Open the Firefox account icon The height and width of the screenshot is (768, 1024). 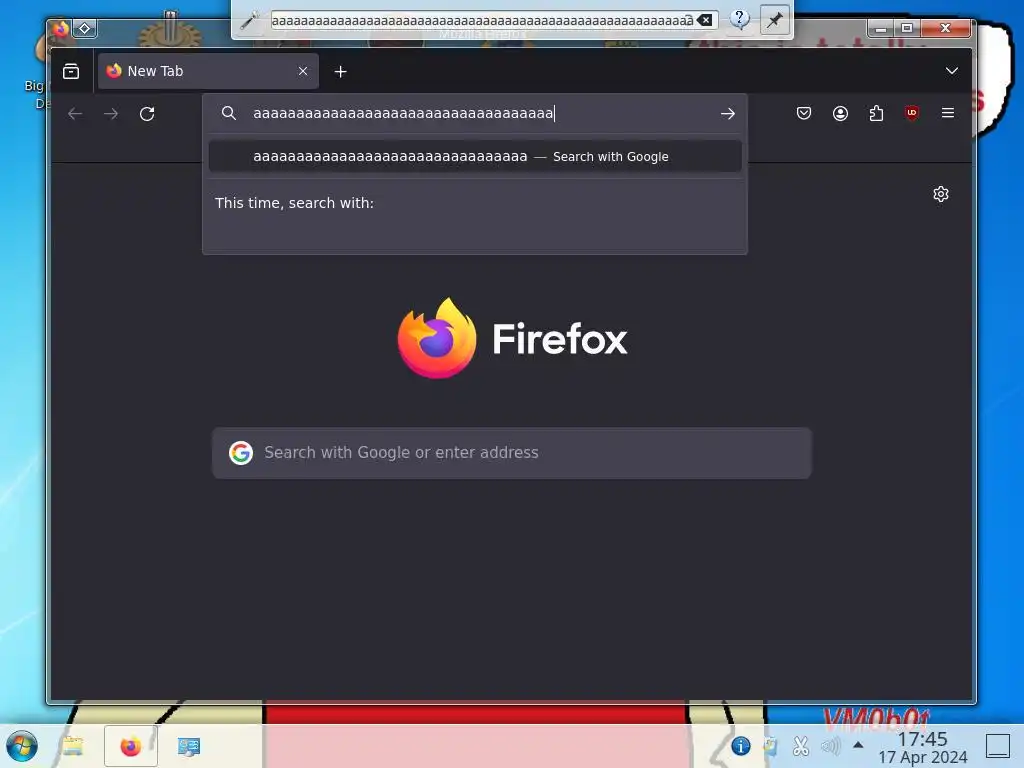(x=840, y=113)
